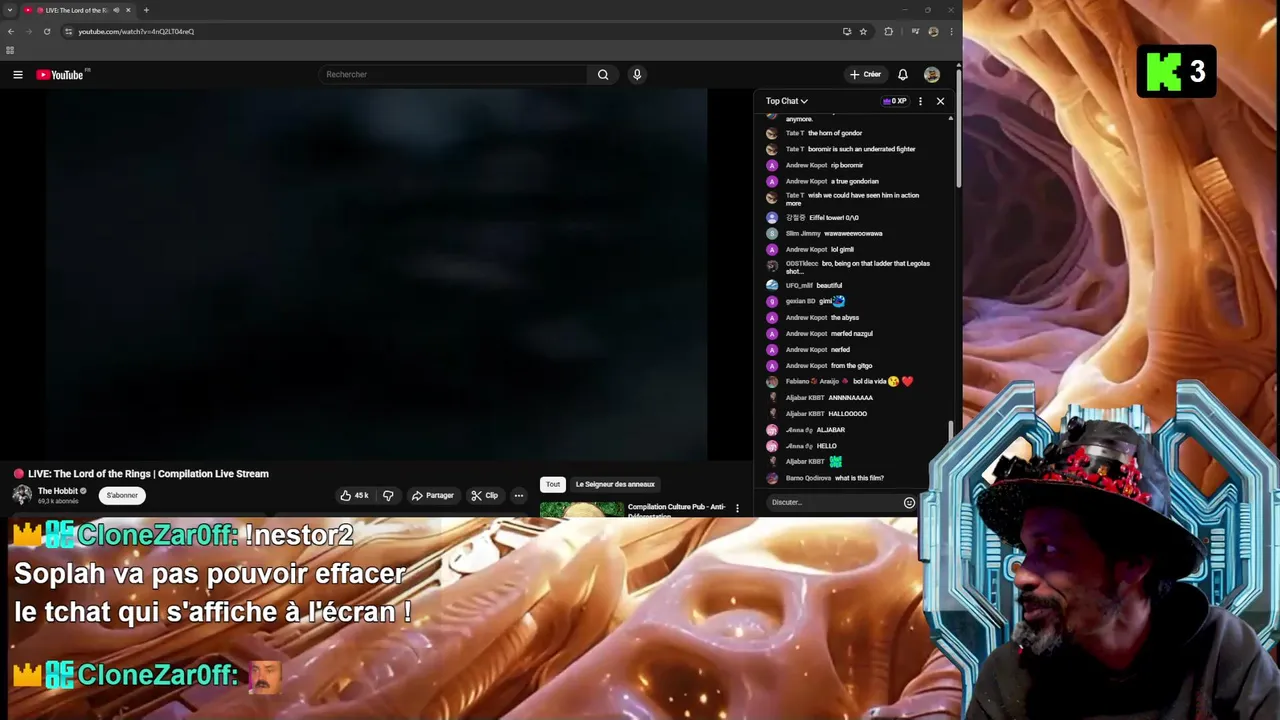Click 'LIVE: The Lord of the Rings' video title
1280x720 pixels.
(148, 474)
